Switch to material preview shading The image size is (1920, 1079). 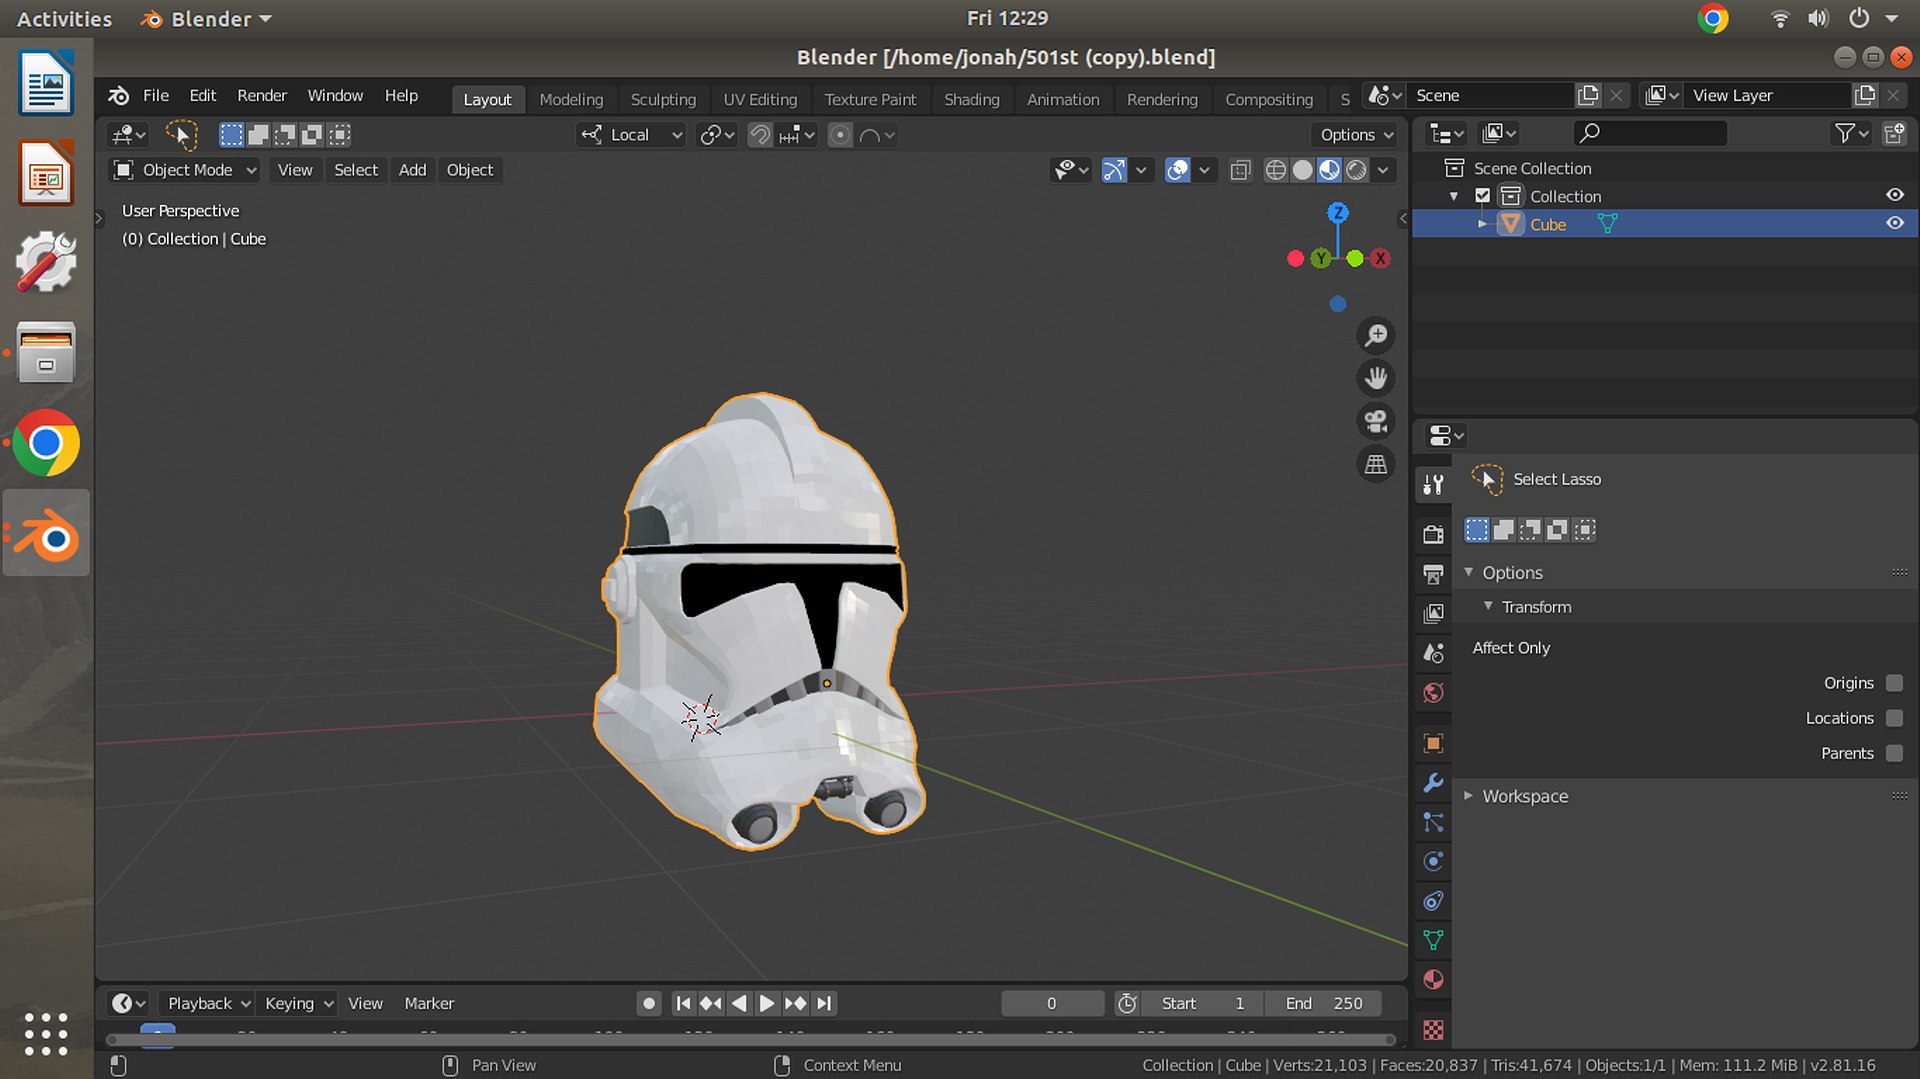pos(1329,170)
